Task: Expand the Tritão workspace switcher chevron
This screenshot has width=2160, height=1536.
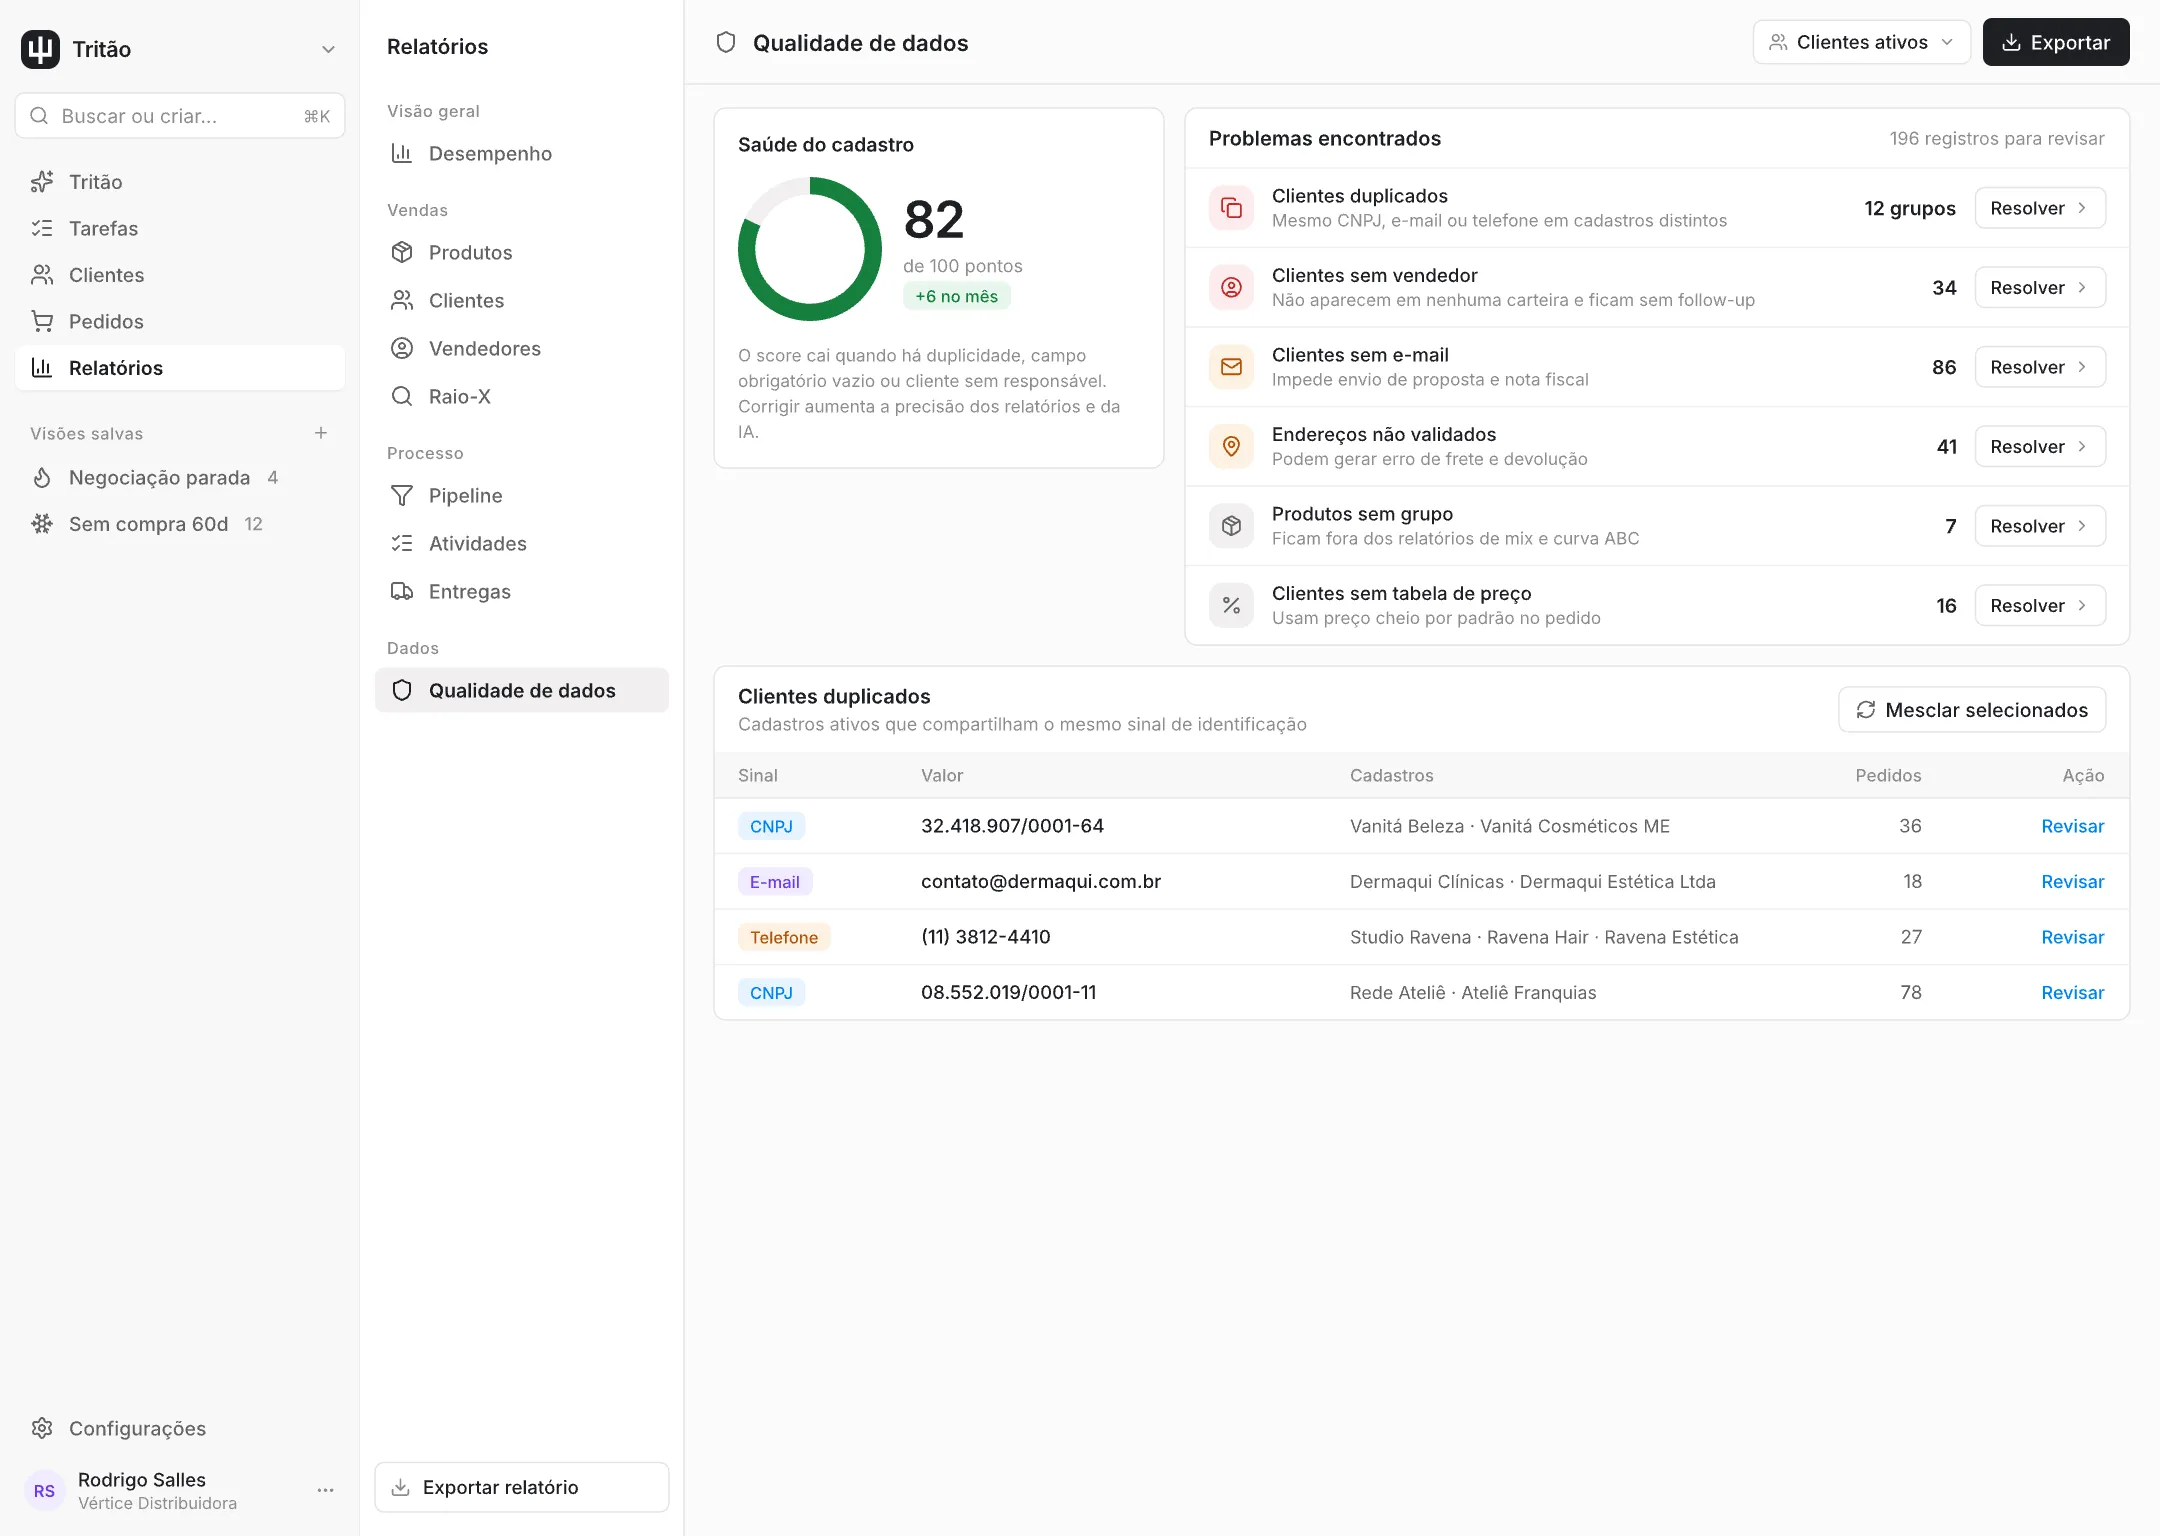Action: [328, 49]
